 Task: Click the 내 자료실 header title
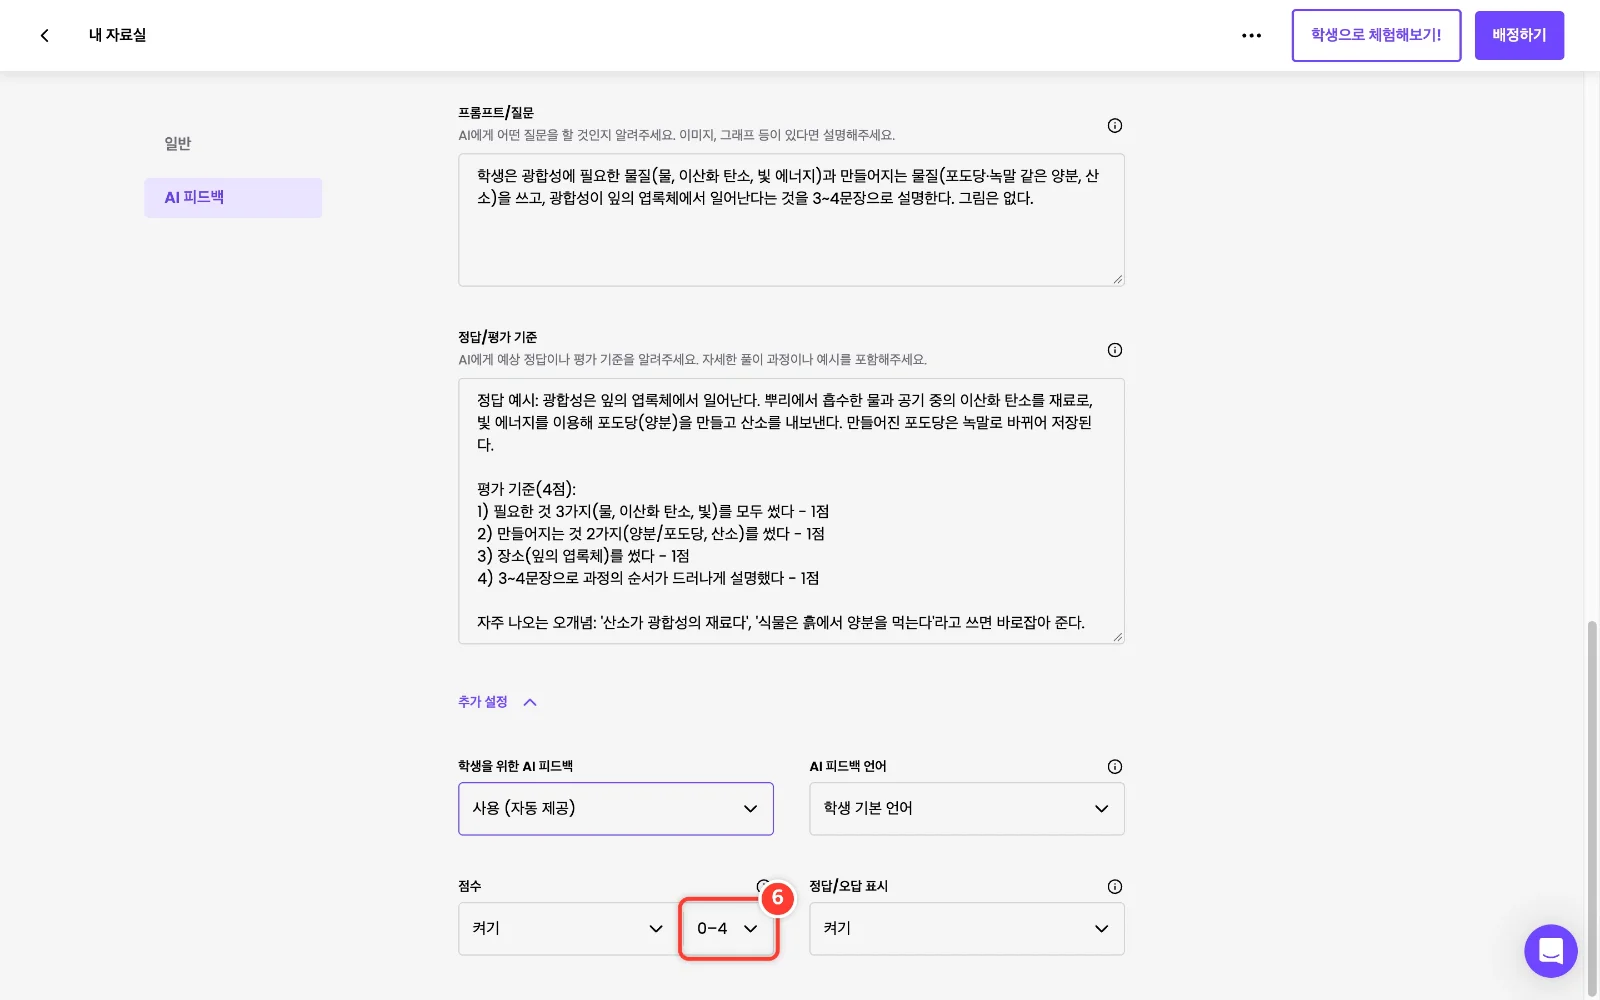tap(118, 35)
